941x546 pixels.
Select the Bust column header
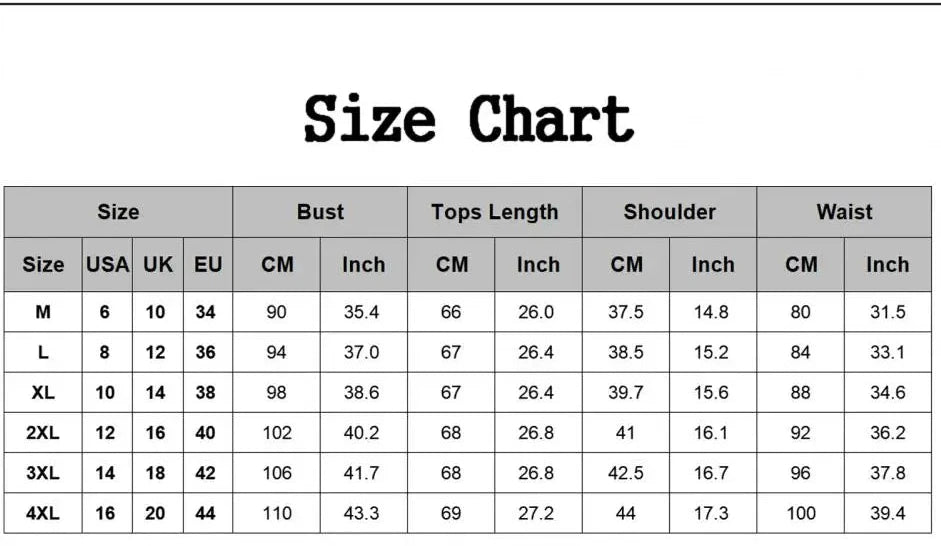[x=320, y=212]
